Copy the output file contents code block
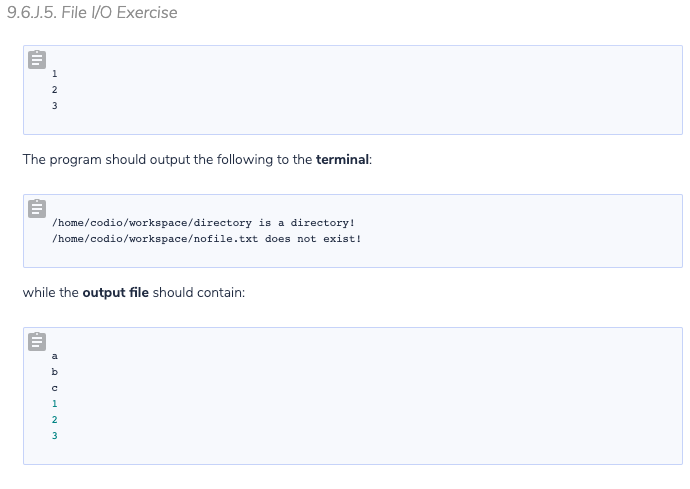Screen dimensions: 690x489 [x=37, y=341]
